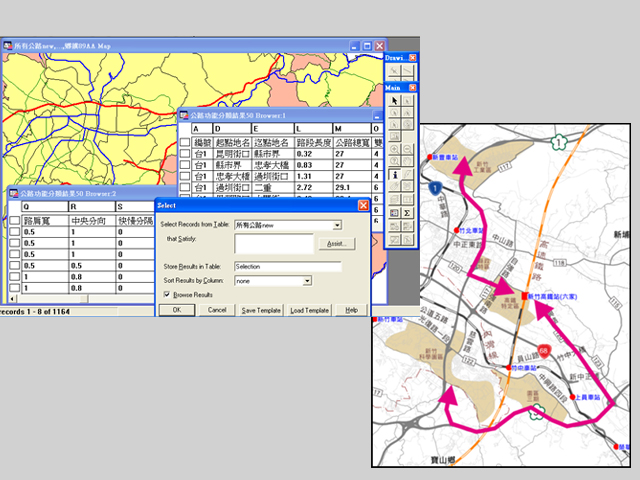Click the Unselect All tool
The image size is (640, 480).
(x=408, y=124)
